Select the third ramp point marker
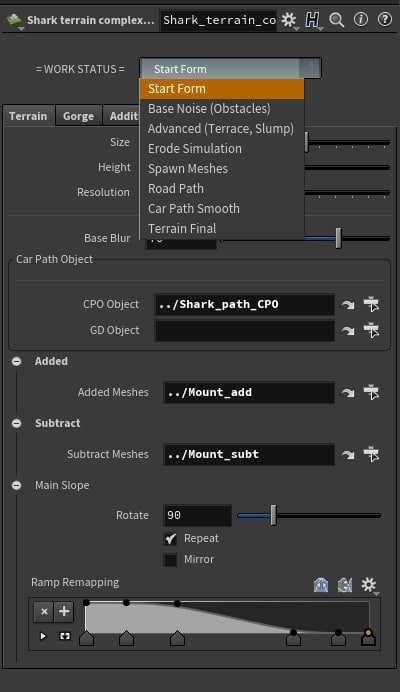This screenshot has width=400, height=692. (177, 639)
